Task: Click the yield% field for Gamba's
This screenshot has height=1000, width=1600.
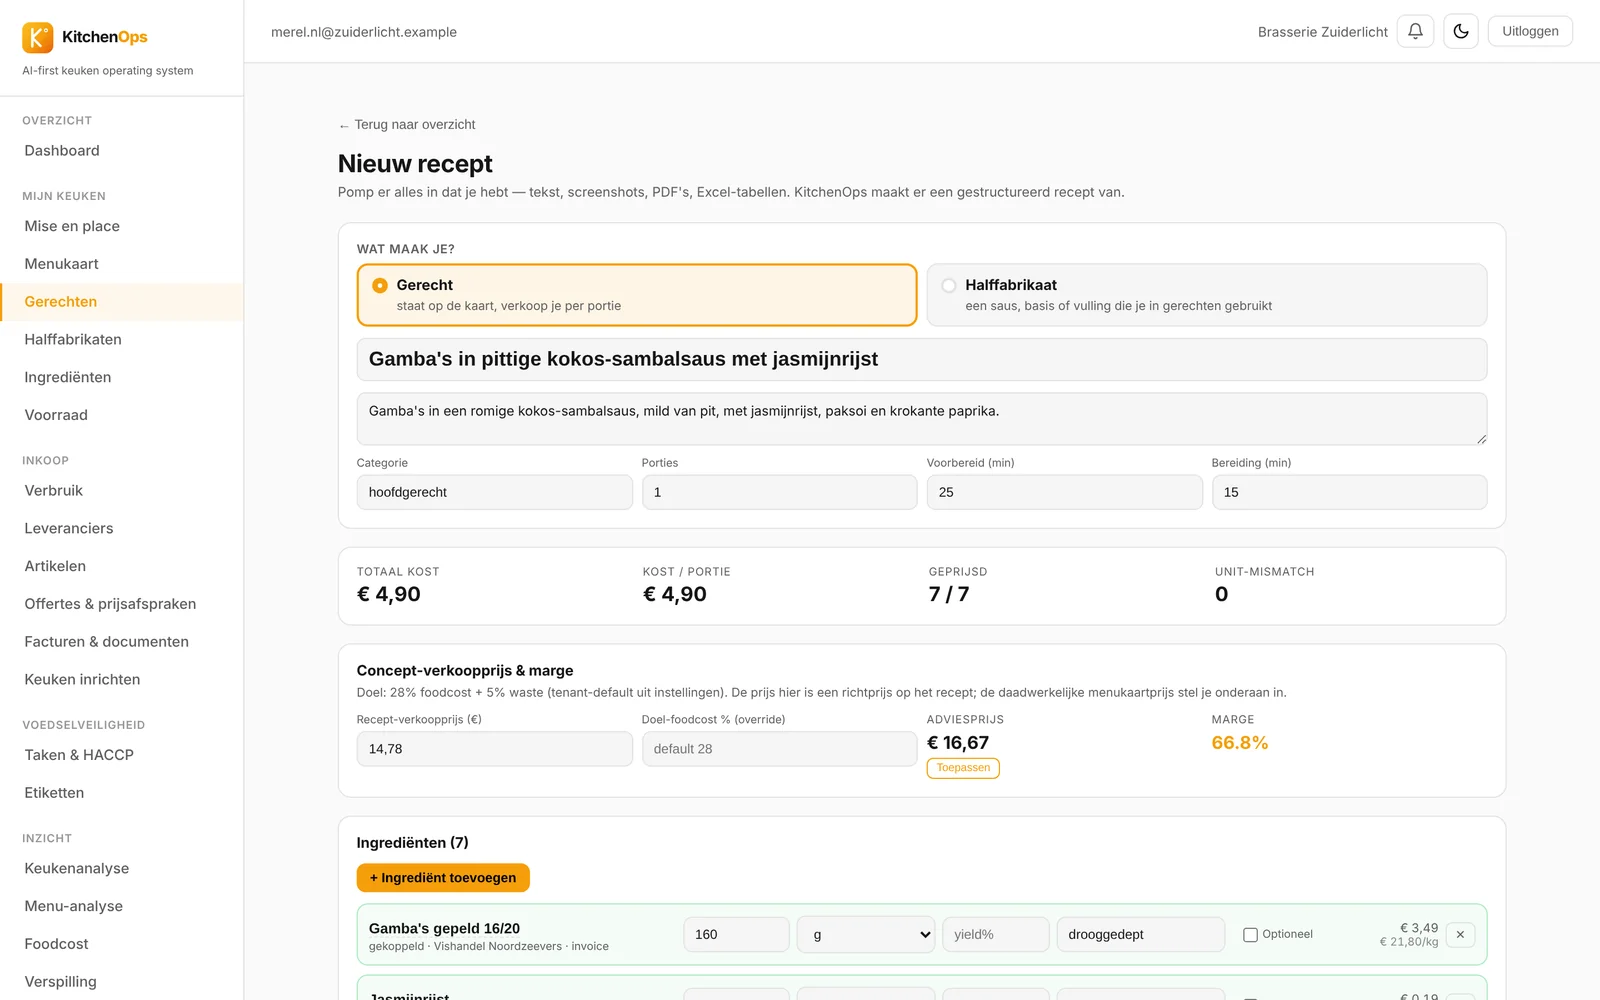Action: point(995,934)
